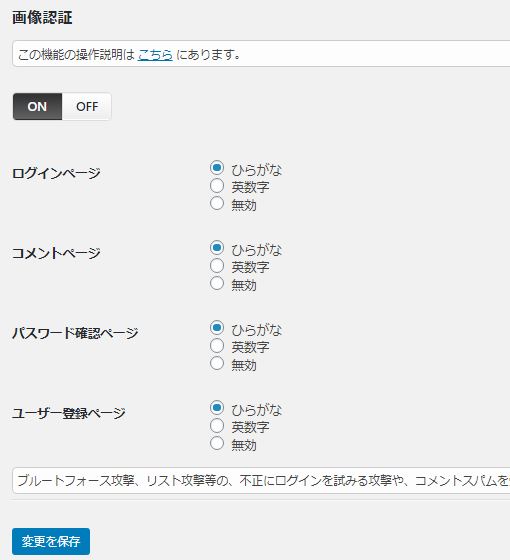
Task: Click the ユーザー登録ページ setting label
Action: (x=69, y=413)
